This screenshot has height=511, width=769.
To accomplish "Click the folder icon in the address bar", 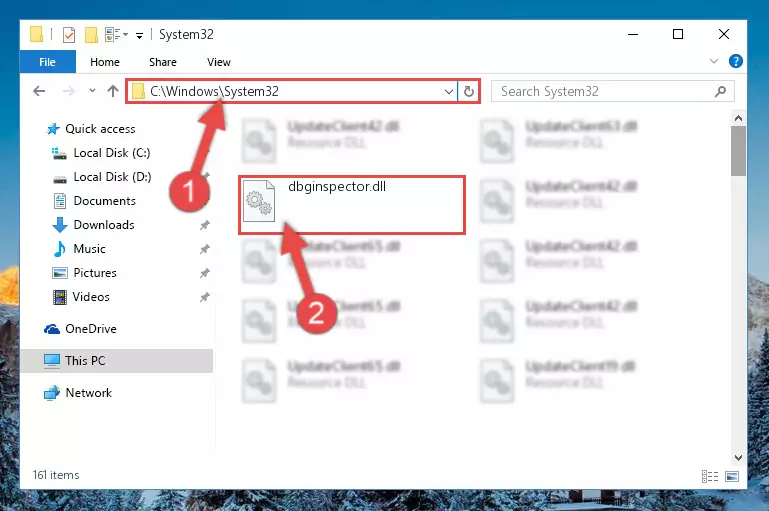I will [138, 91].
